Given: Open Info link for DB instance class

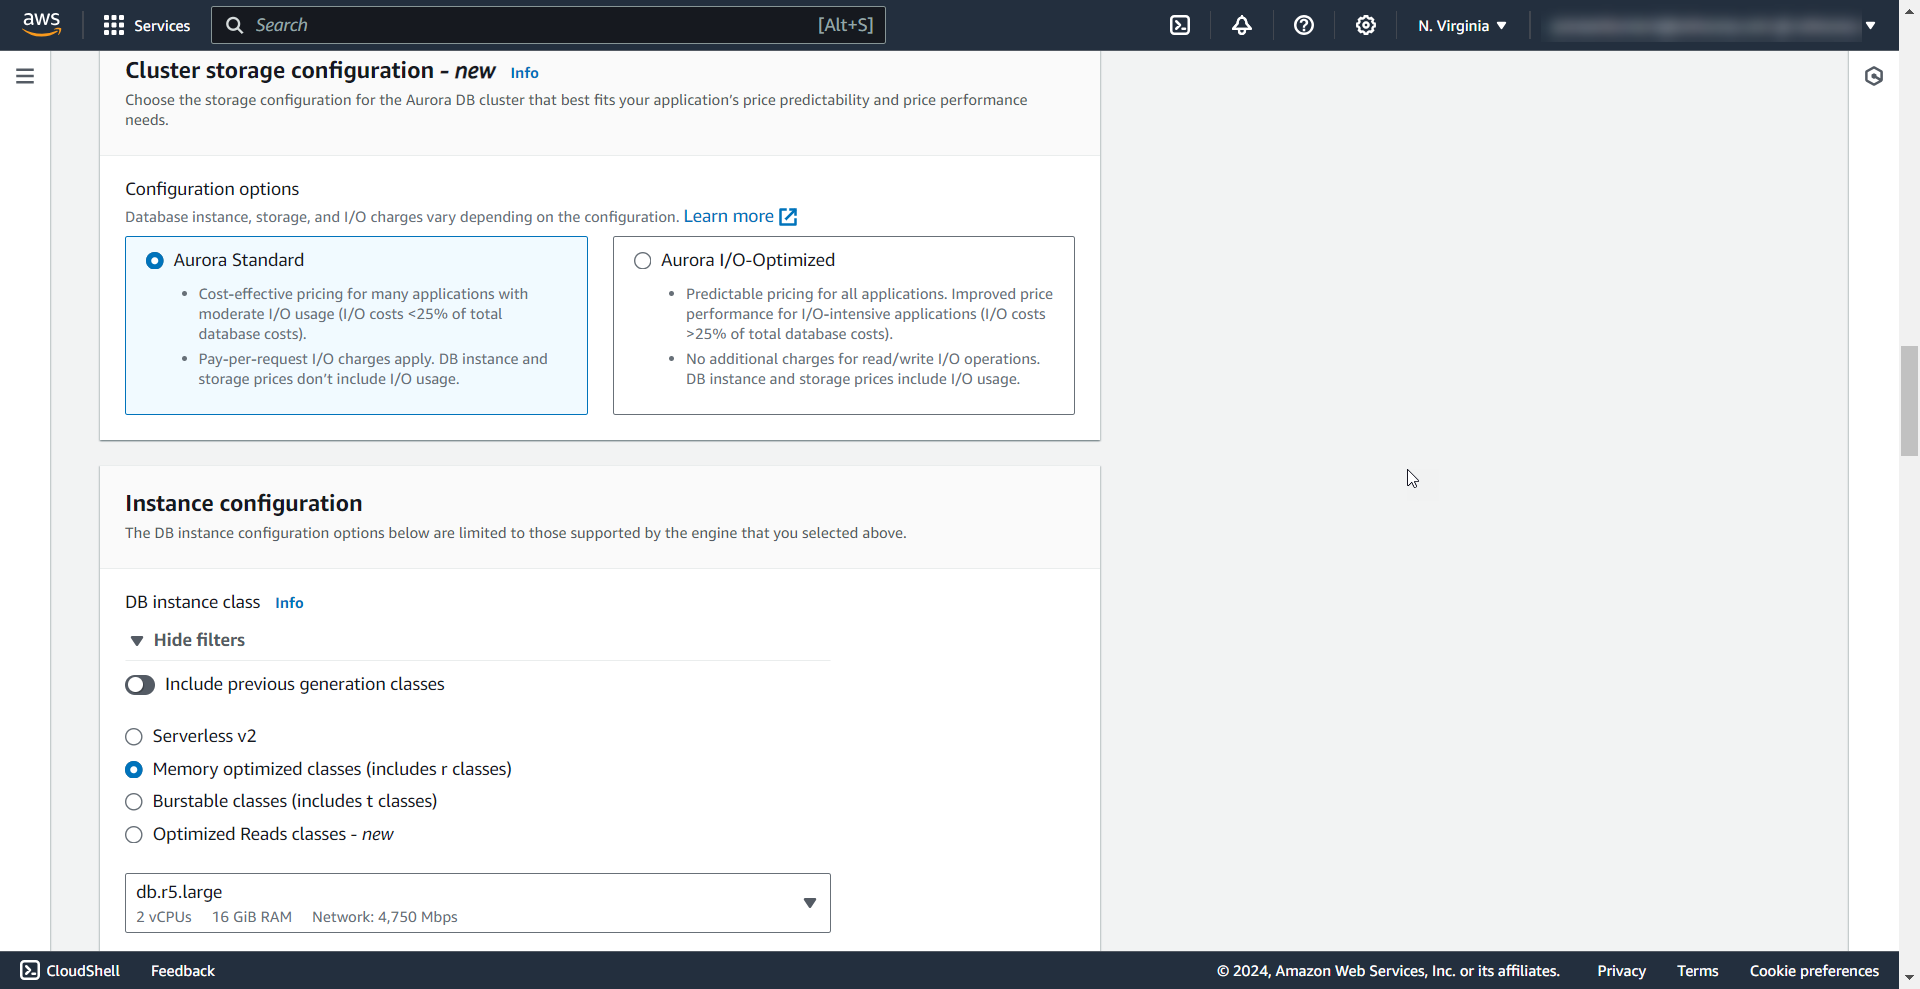Looking at the screenshot, I should 289,603.
